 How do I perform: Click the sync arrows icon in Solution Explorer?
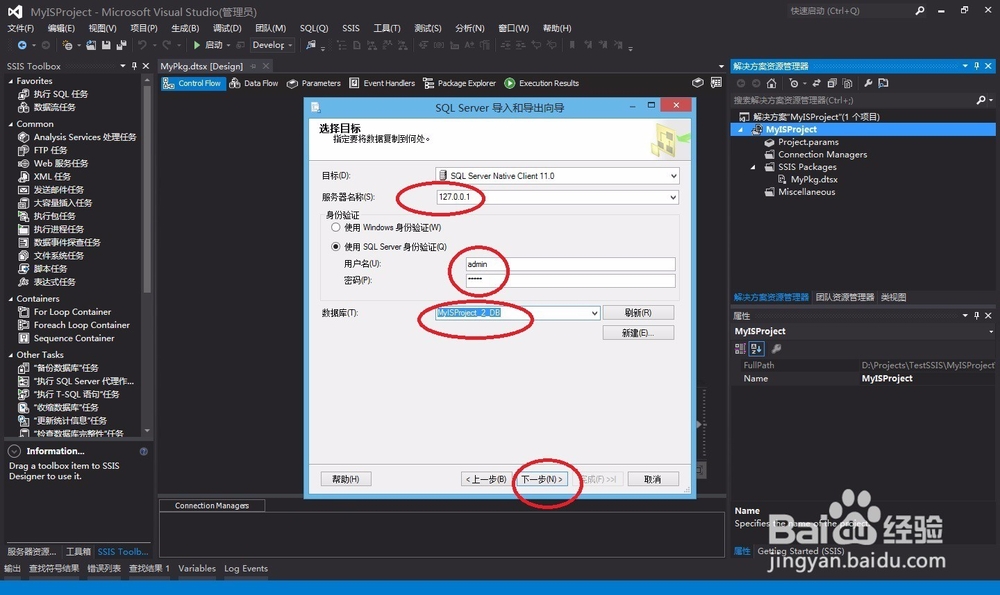(816, 83)
